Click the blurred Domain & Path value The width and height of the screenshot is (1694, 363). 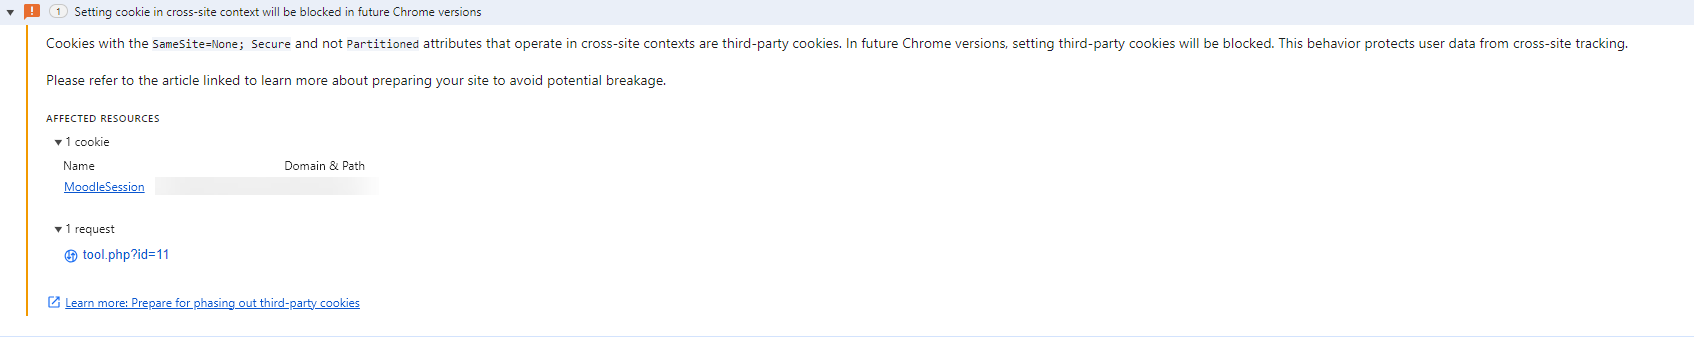tap(267, 186)
